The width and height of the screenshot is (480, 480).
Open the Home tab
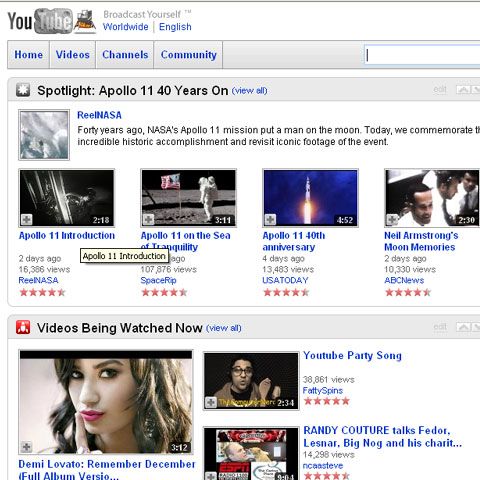click(x=29, y=55)
